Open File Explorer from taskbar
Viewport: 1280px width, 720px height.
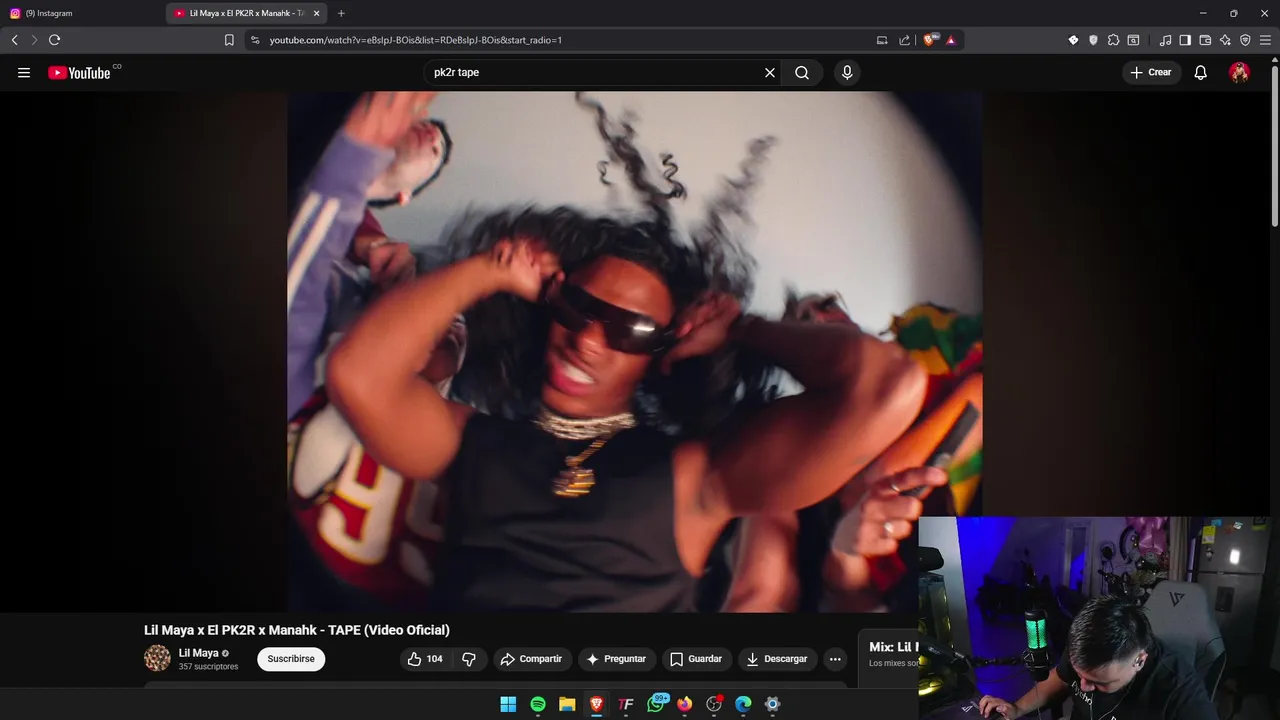click(x=567, y=704)
